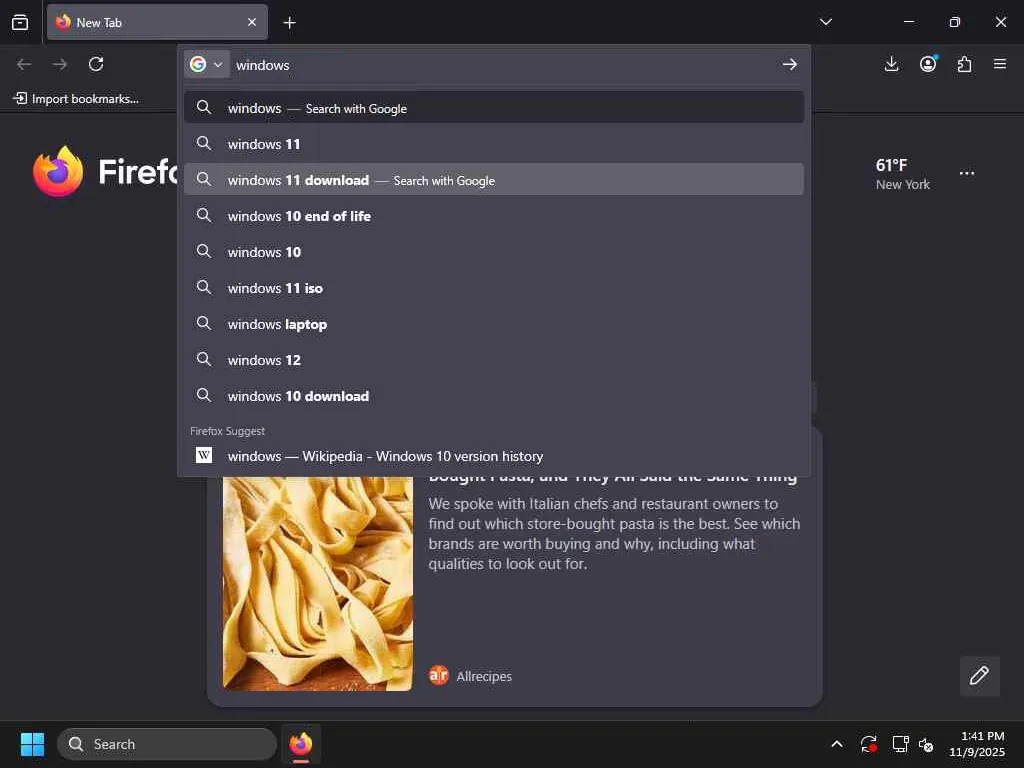Click the pencil customize page button
This screenshot has width=1024, height=768.
click(979, 675)
